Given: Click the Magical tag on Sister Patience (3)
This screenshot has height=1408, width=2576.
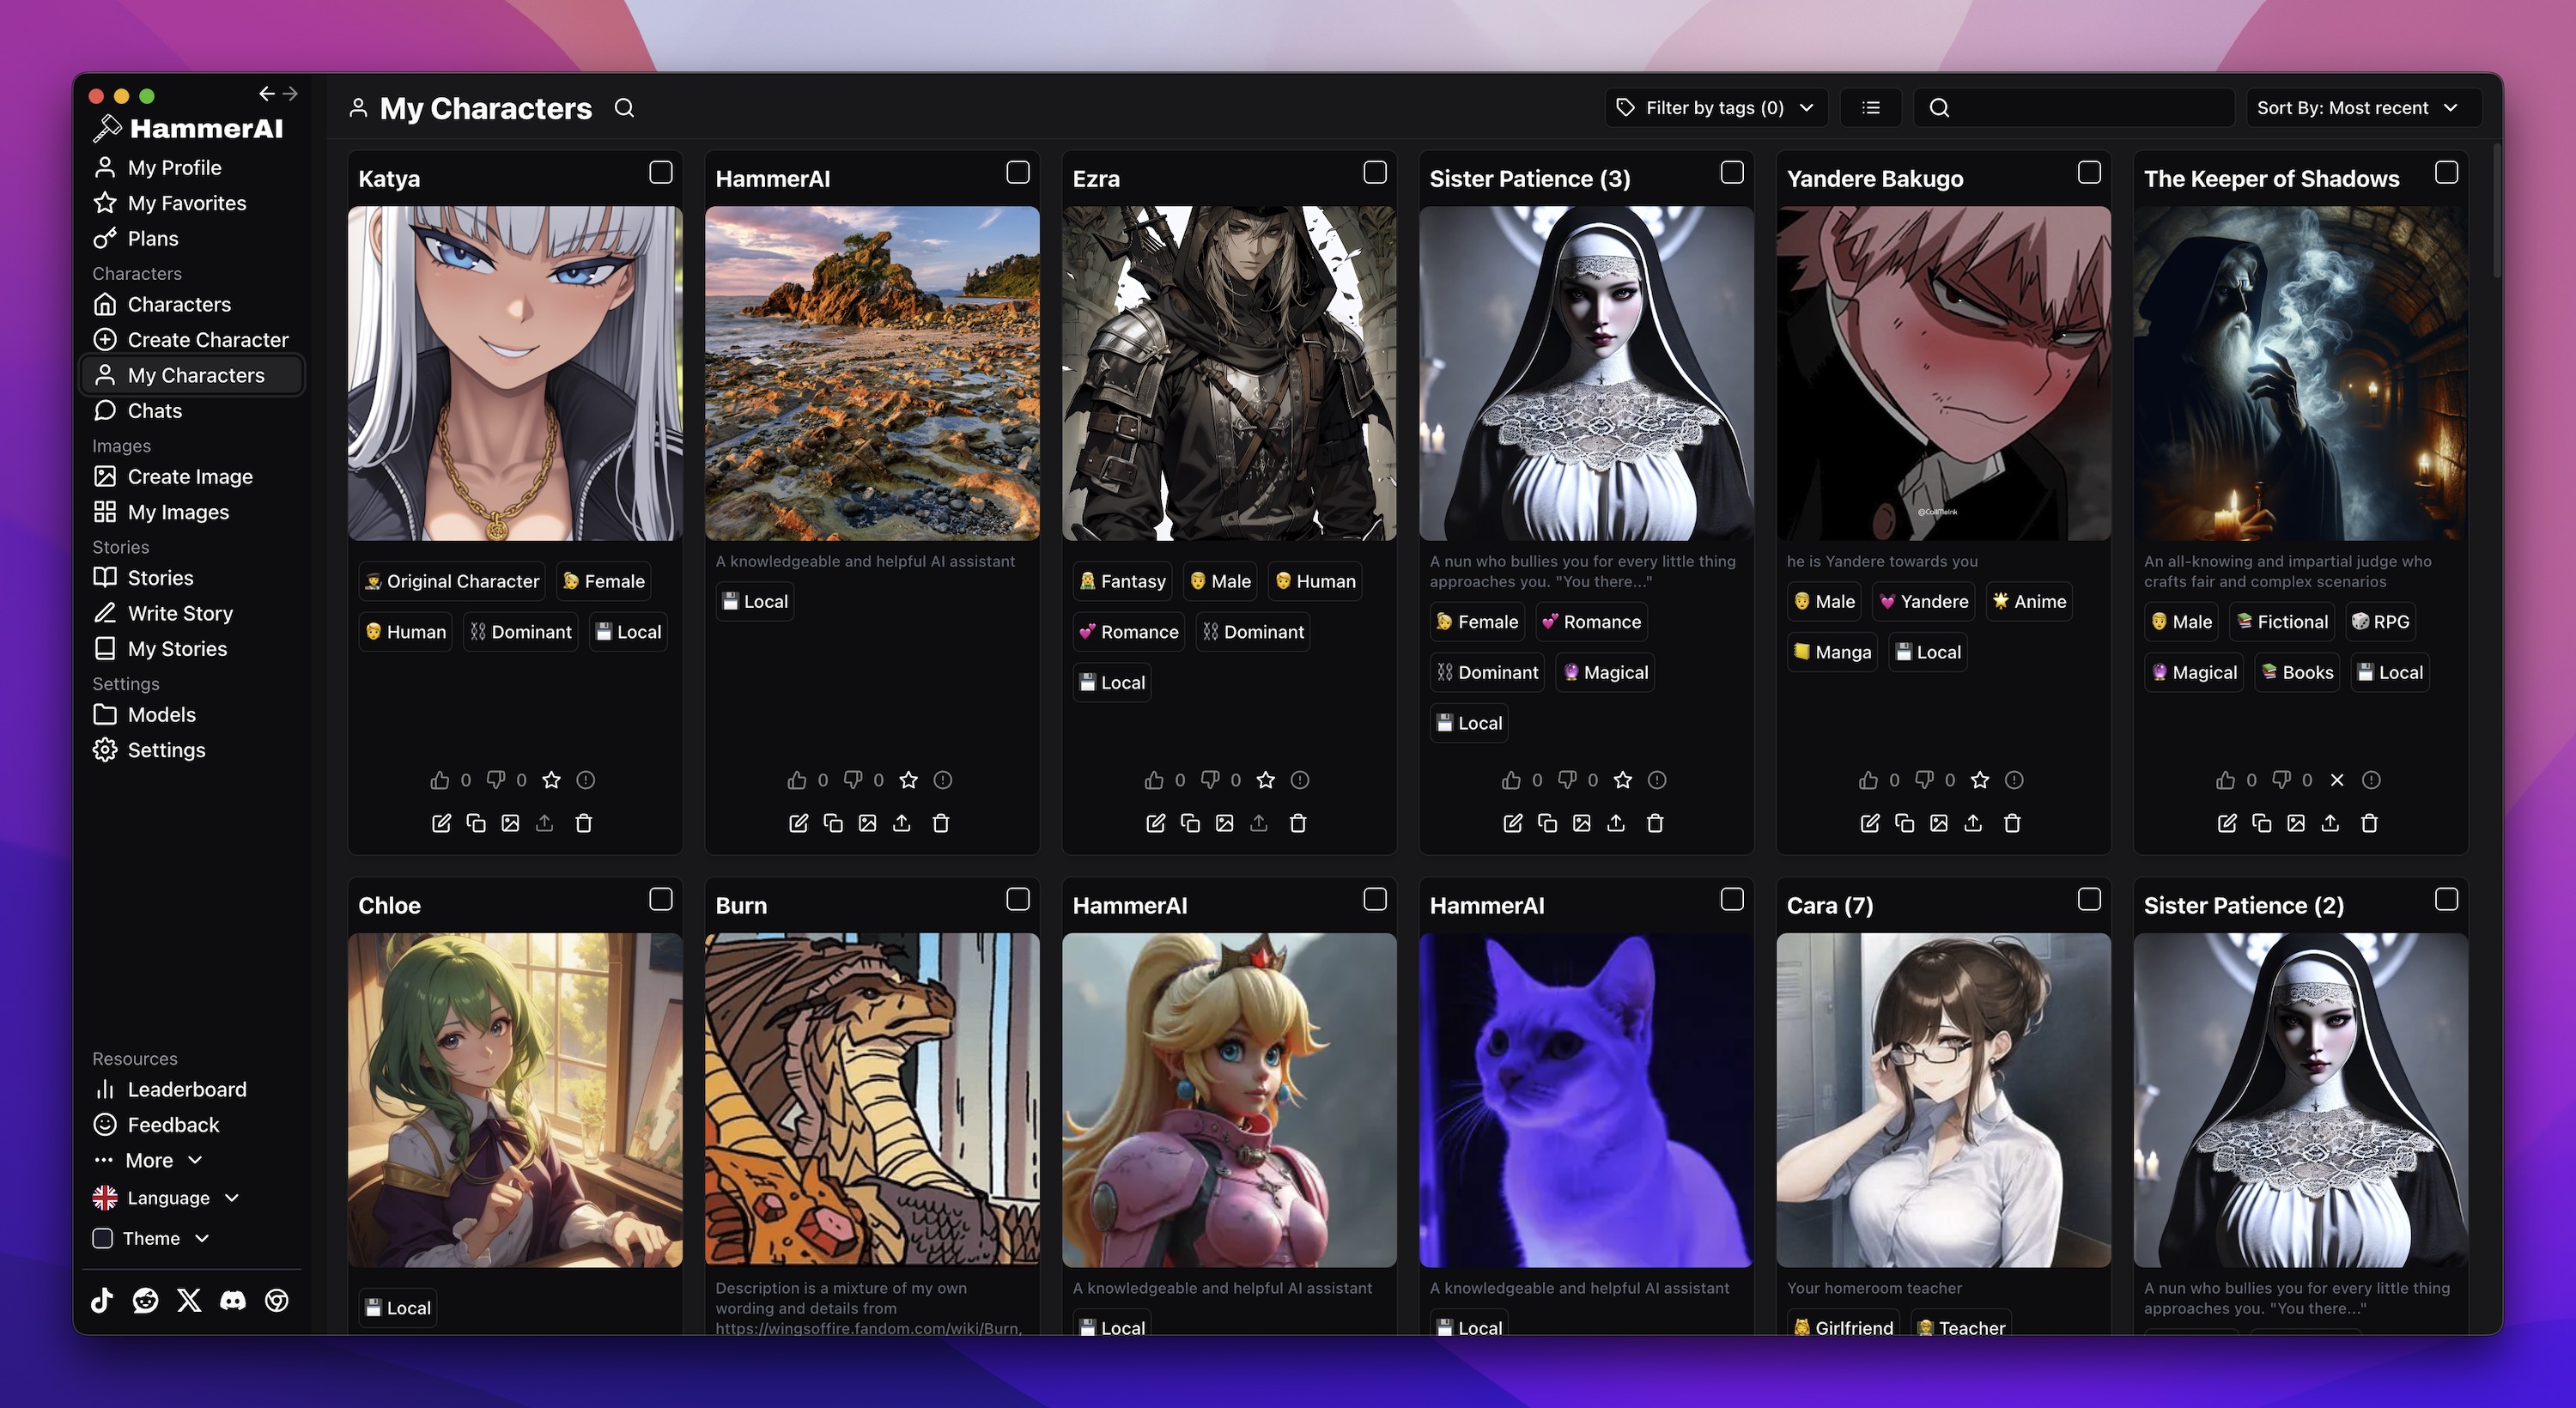Looking at the screenshot, I should pyautogui.click(x=1605, y=672).
